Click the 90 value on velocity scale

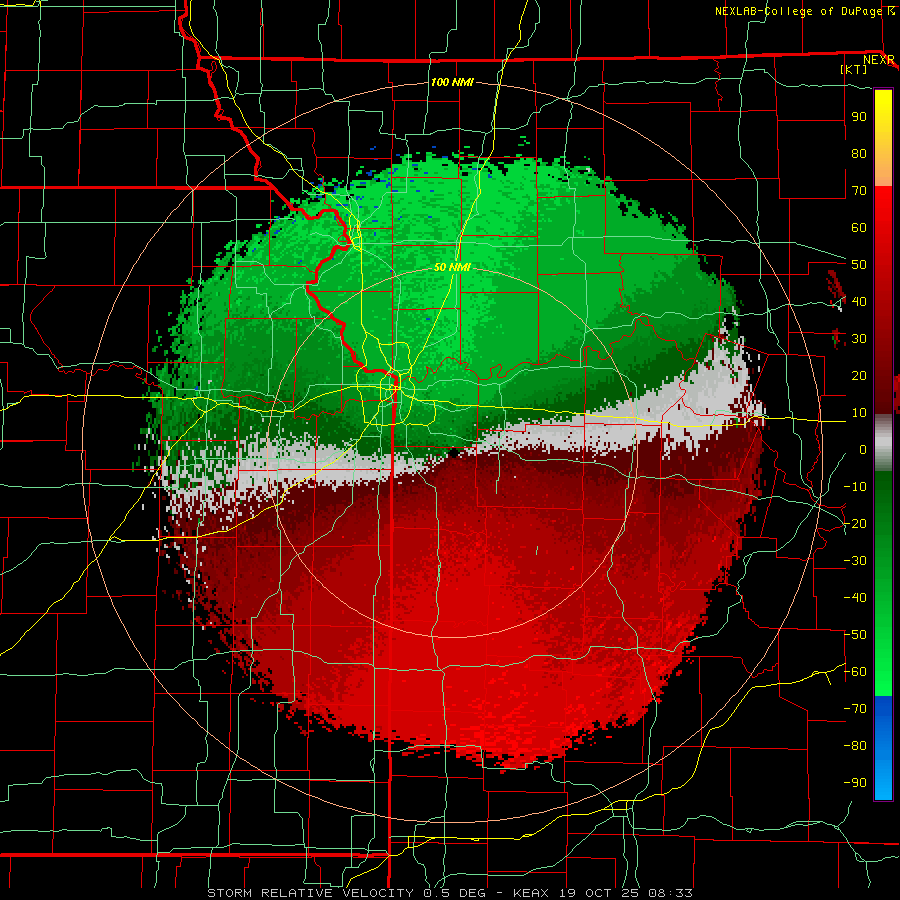(x=859, y=117)
